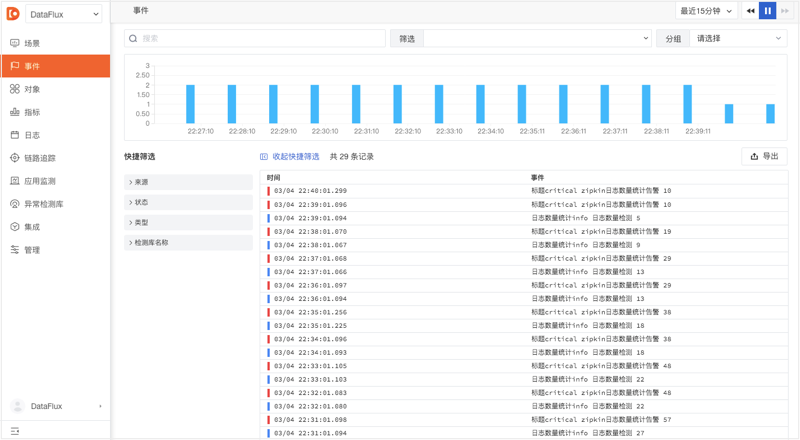800x440 pixels.
Task: Expand the 来源 quick filter
Action: pos(188,182)
